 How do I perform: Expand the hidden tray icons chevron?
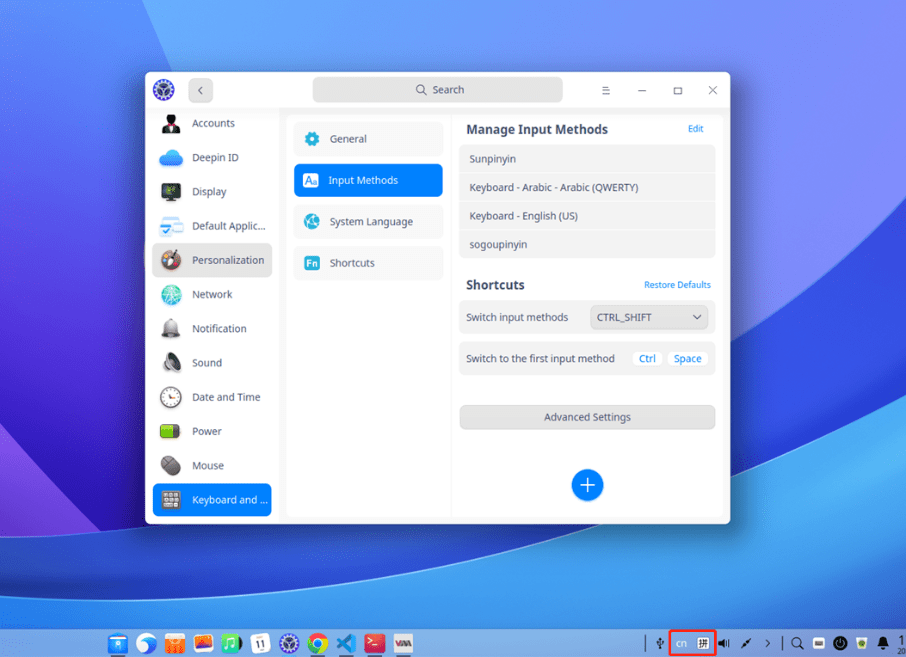[x=766, y=643]
